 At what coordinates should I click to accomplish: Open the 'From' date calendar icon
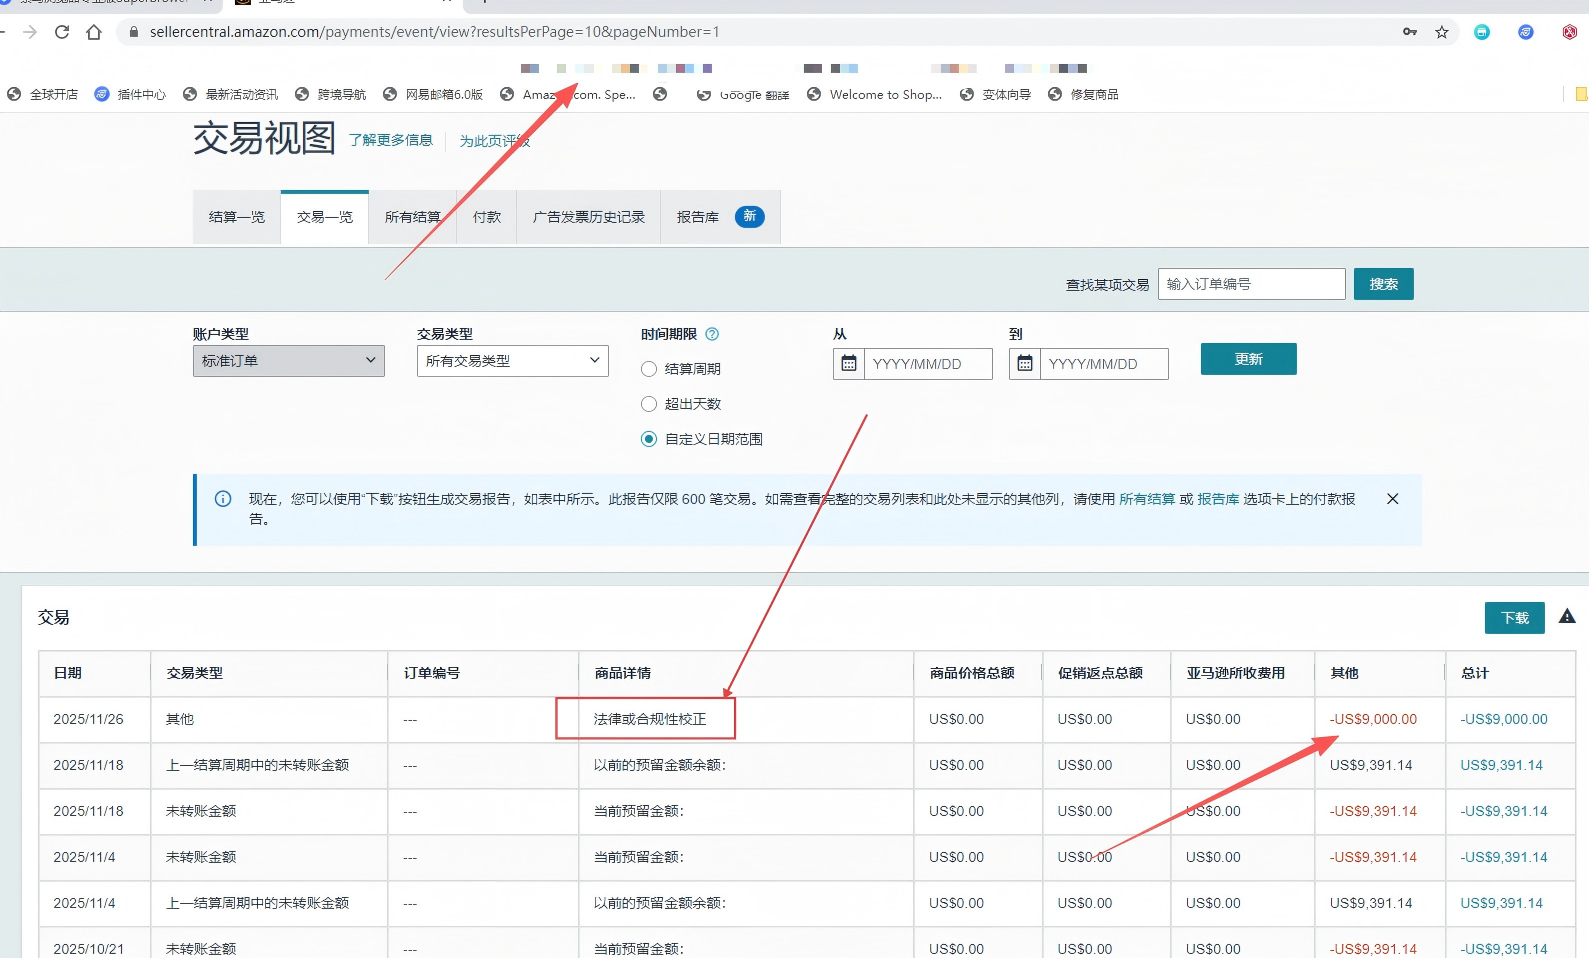[849, 364]
